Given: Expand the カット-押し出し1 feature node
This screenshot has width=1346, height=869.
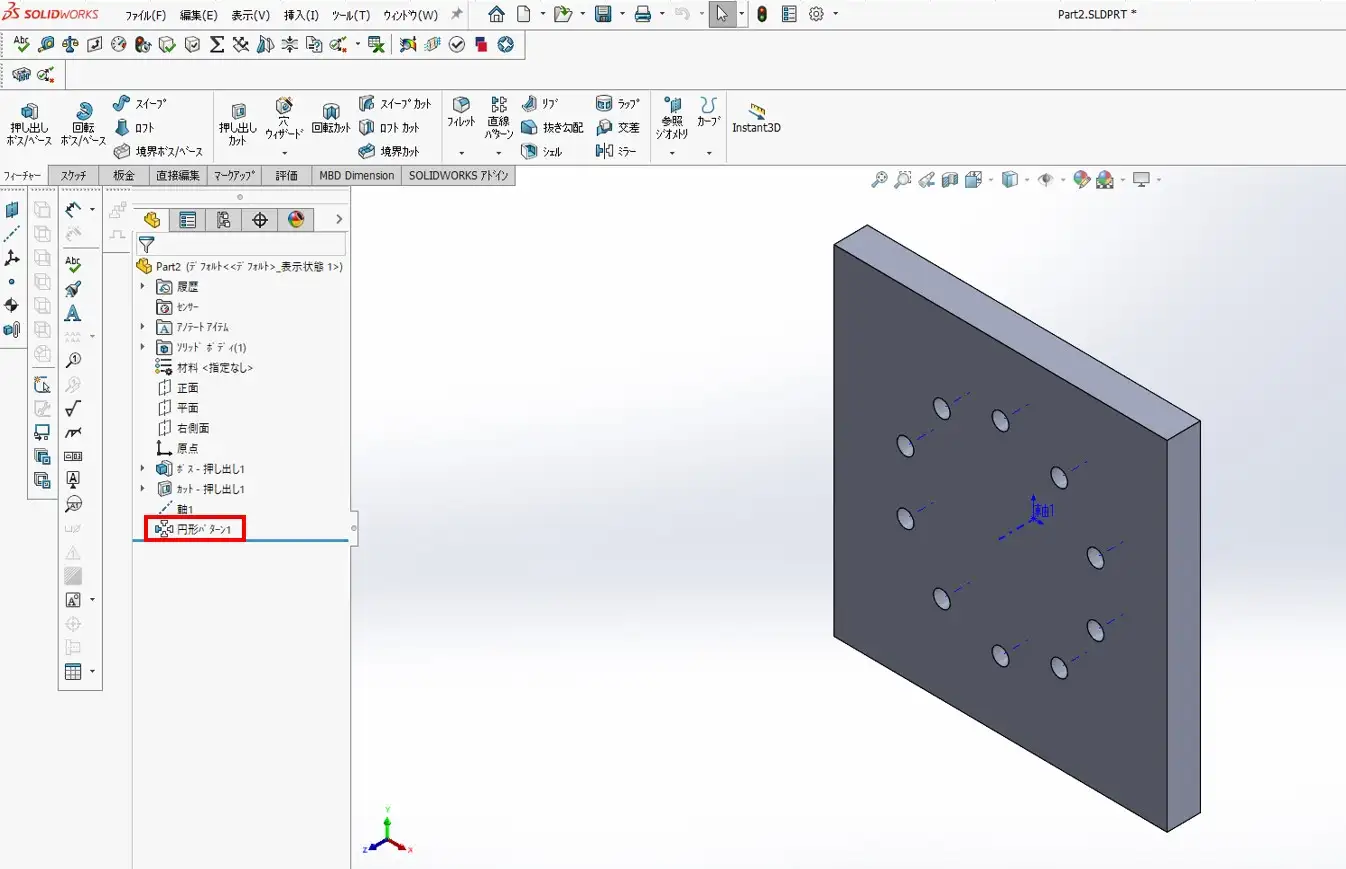Looking at the screenshot, I should [x=142, y=489].
